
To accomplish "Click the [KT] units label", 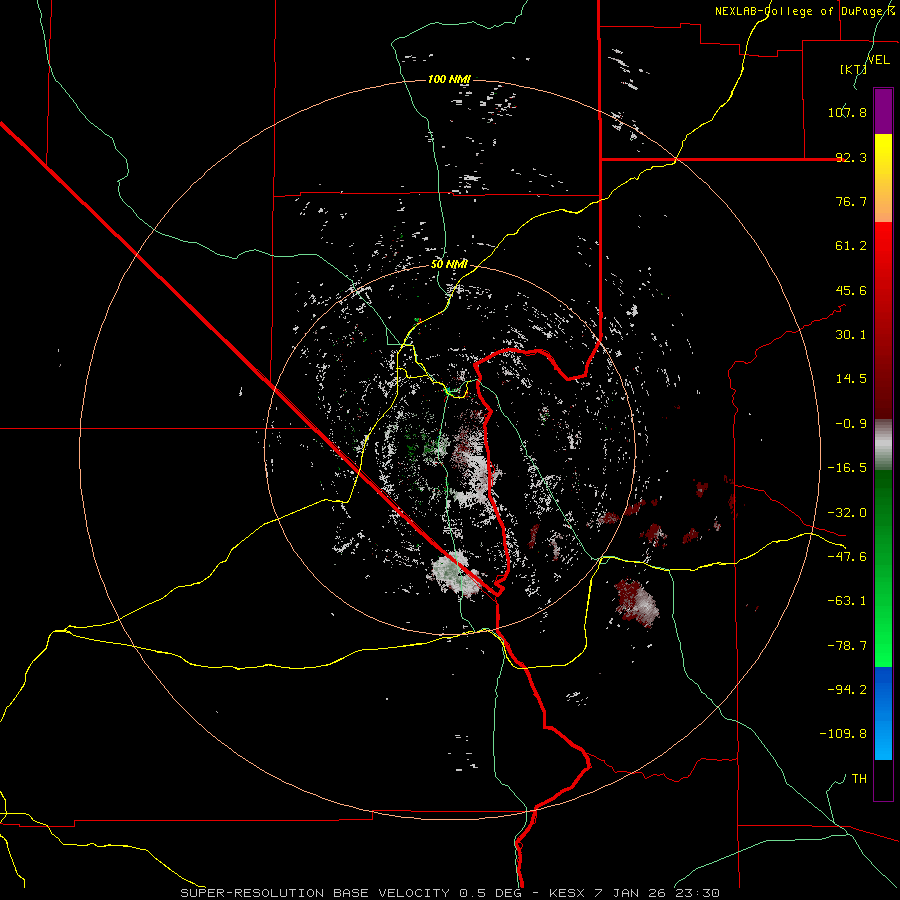I will click(x=854, y=69).
